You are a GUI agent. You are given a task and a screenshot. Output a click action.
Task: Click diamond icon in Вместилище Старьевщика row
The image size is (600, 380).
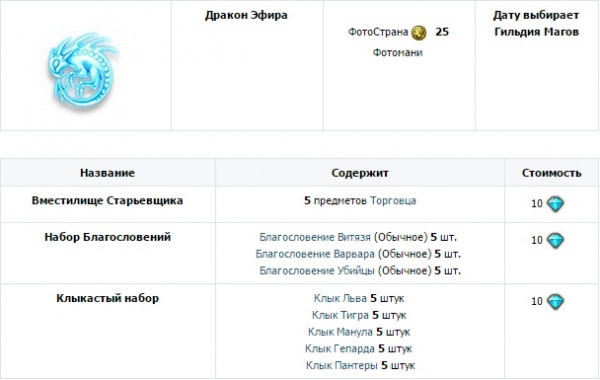click(555, 204)
